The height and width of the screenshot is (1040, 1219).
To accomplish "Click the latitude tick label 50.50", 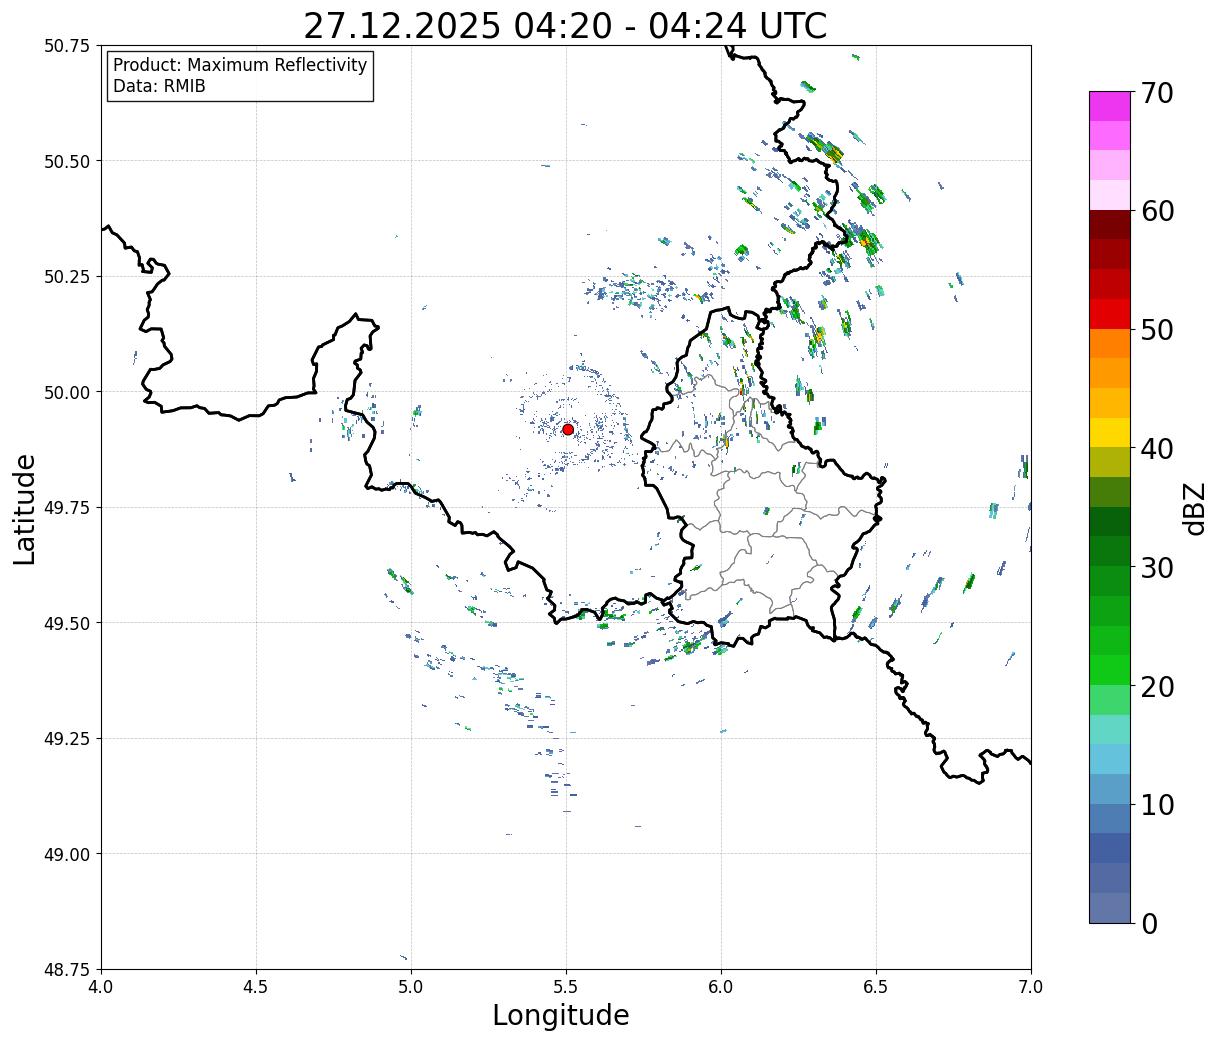I will click(67, 161).
